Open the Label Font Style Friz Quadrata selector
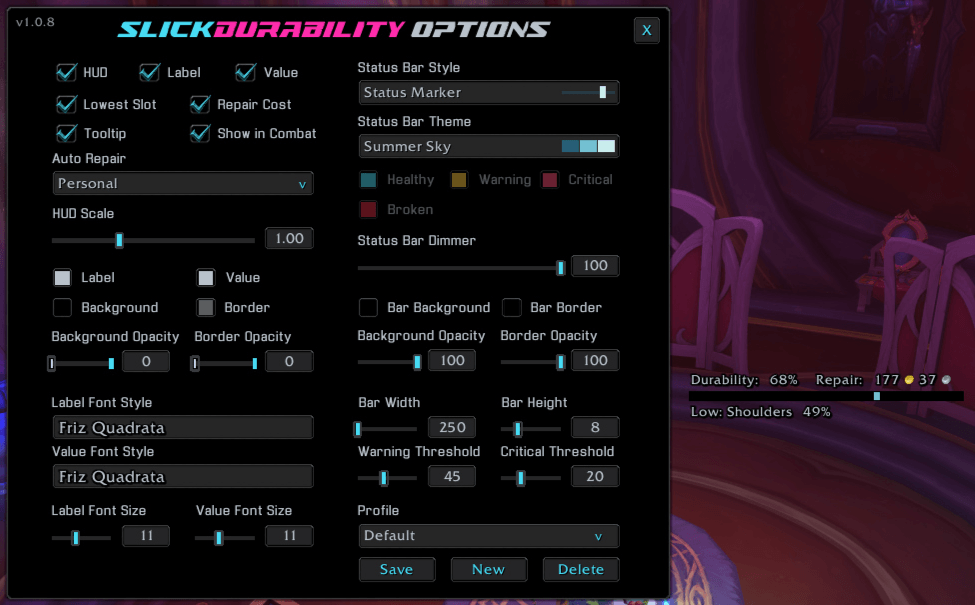The height and width of the screenshot is (605, 975). coord(183,427)
